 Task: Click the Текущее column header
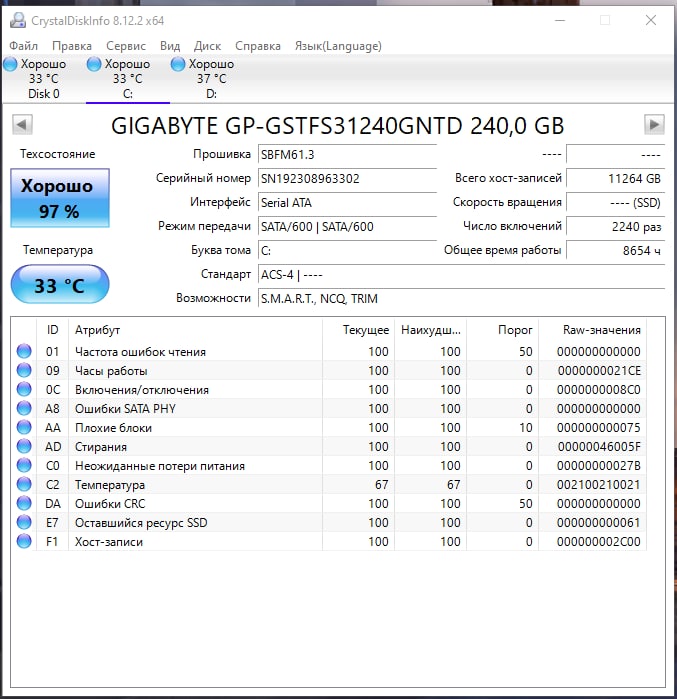358,330
